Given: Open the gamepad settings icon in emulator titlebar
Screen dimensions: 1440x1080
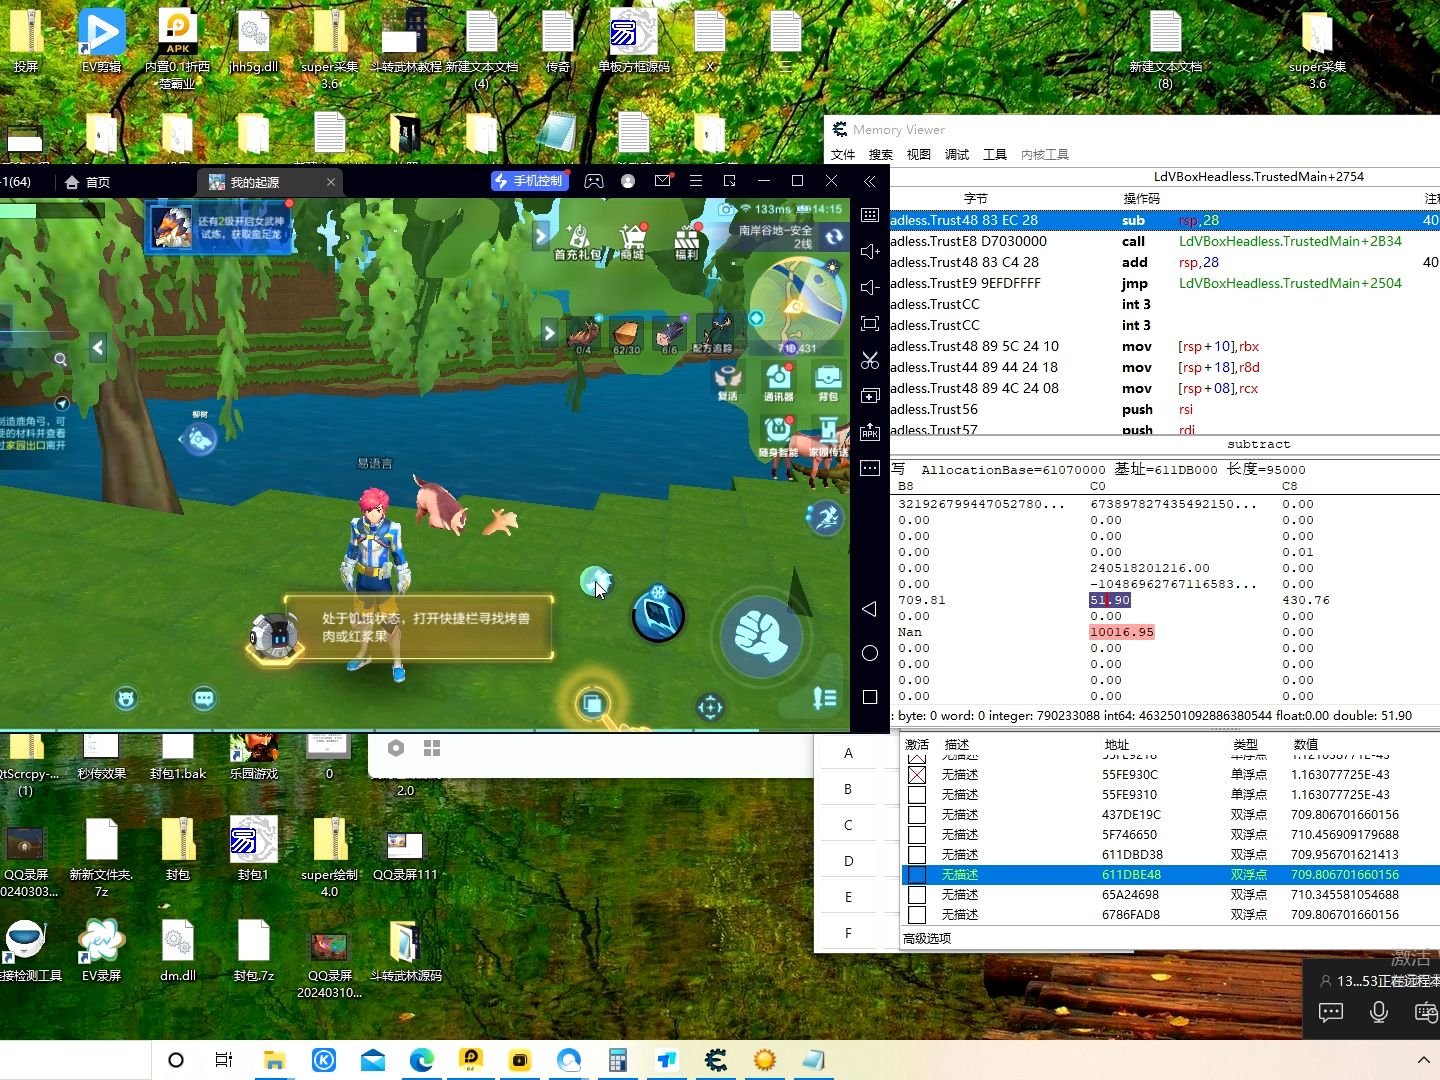Looking at the screenshot, I should (594, 181).
